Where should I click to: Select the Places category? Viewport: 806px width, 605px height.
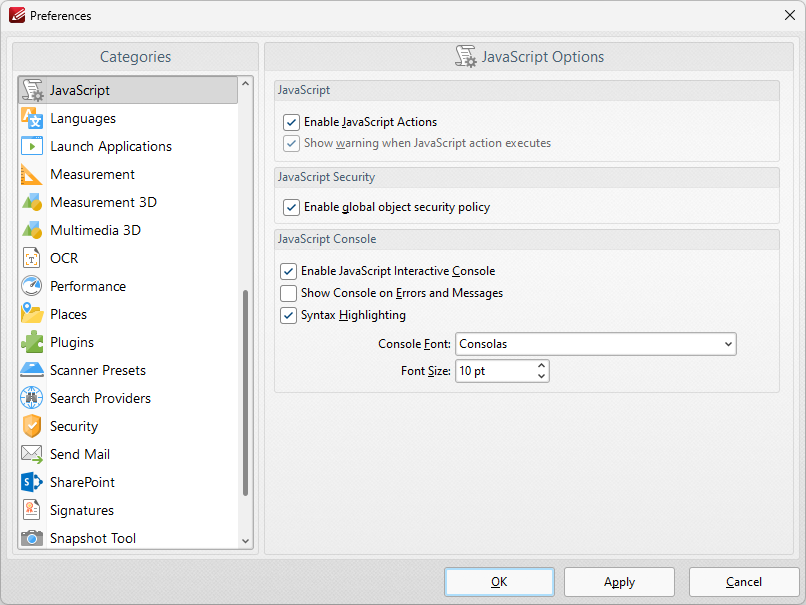(x=128, y=314)
